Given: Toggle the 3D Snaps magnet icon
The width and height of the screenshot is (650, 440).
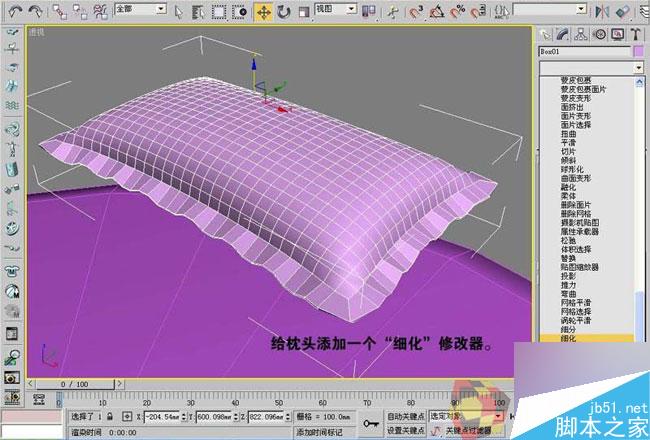Looking at the screenshot, I should tap(416, 12).
